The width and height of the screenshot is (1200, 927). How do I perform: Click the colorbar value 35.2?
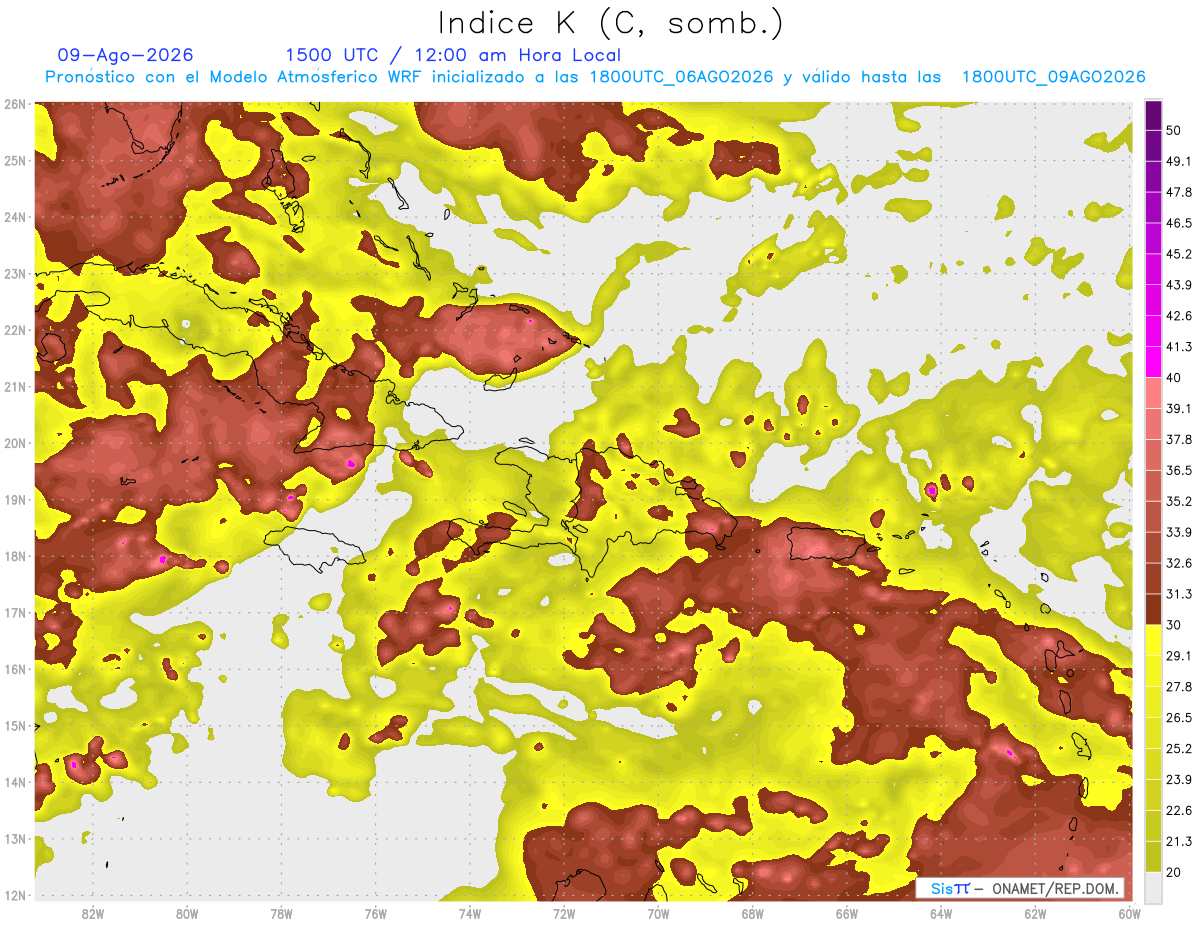click(1179, 501)
